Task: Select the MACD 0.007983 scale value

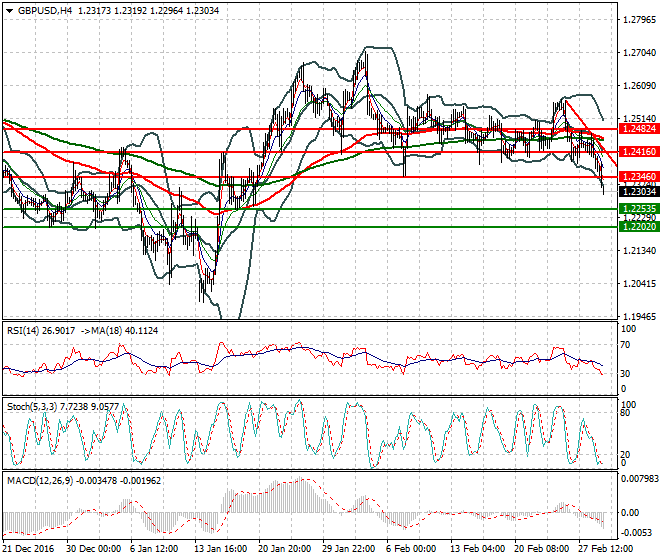Action: click(640, 479)
